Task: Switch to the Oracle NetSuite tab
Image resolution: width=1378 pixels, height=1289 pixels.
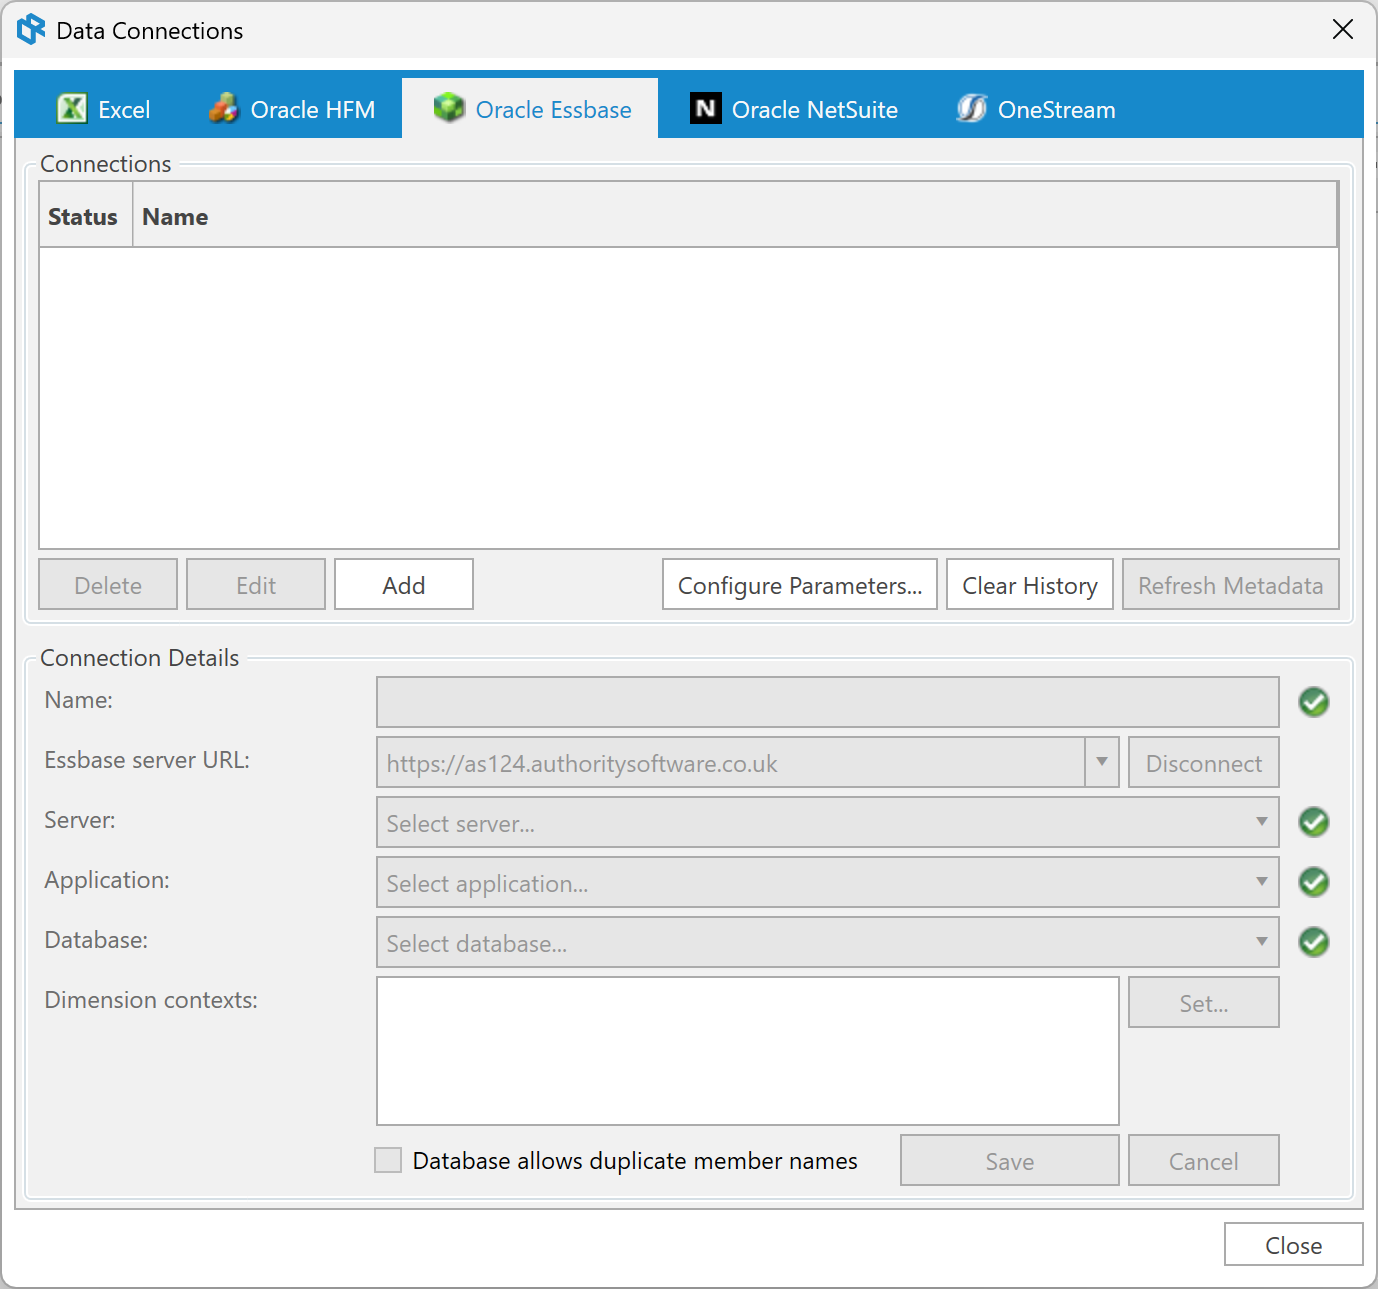Action: pyautogui.click(x=814, y=109)
